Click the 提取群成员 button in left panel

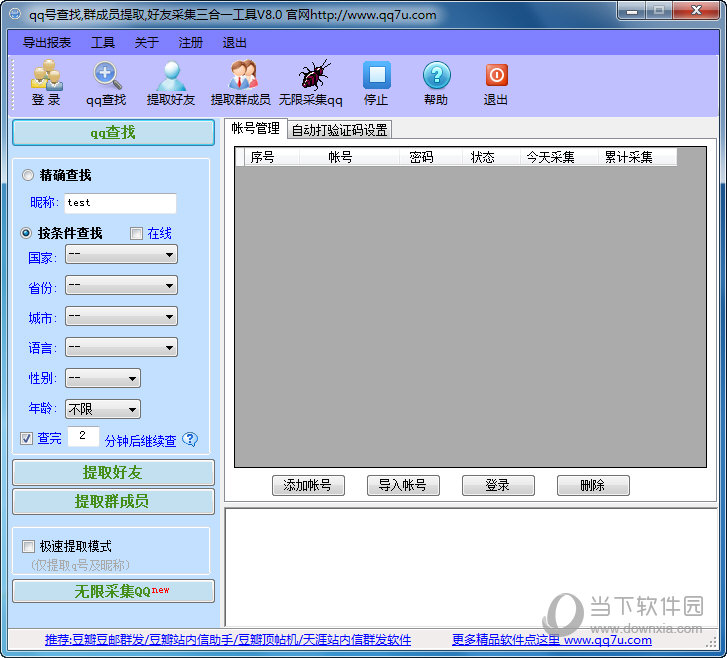[x=113, y=501]
